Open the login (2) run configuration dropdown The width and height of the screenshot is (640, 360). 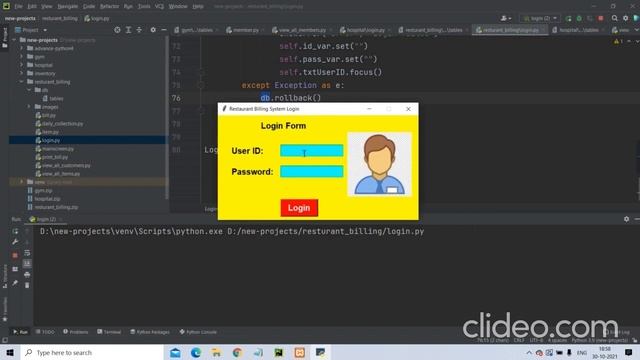(540, 18)
